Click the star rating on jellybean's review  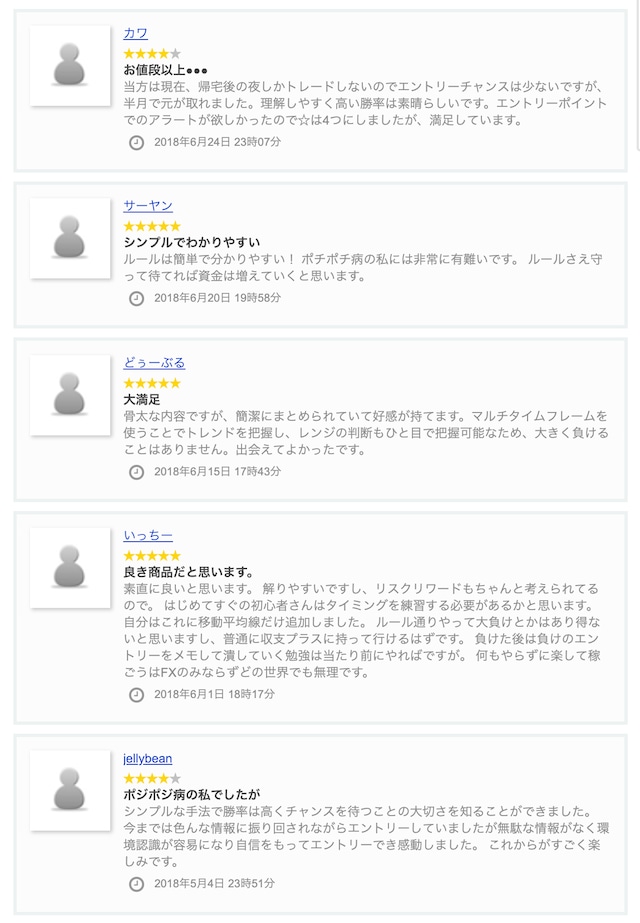(152, 778)
